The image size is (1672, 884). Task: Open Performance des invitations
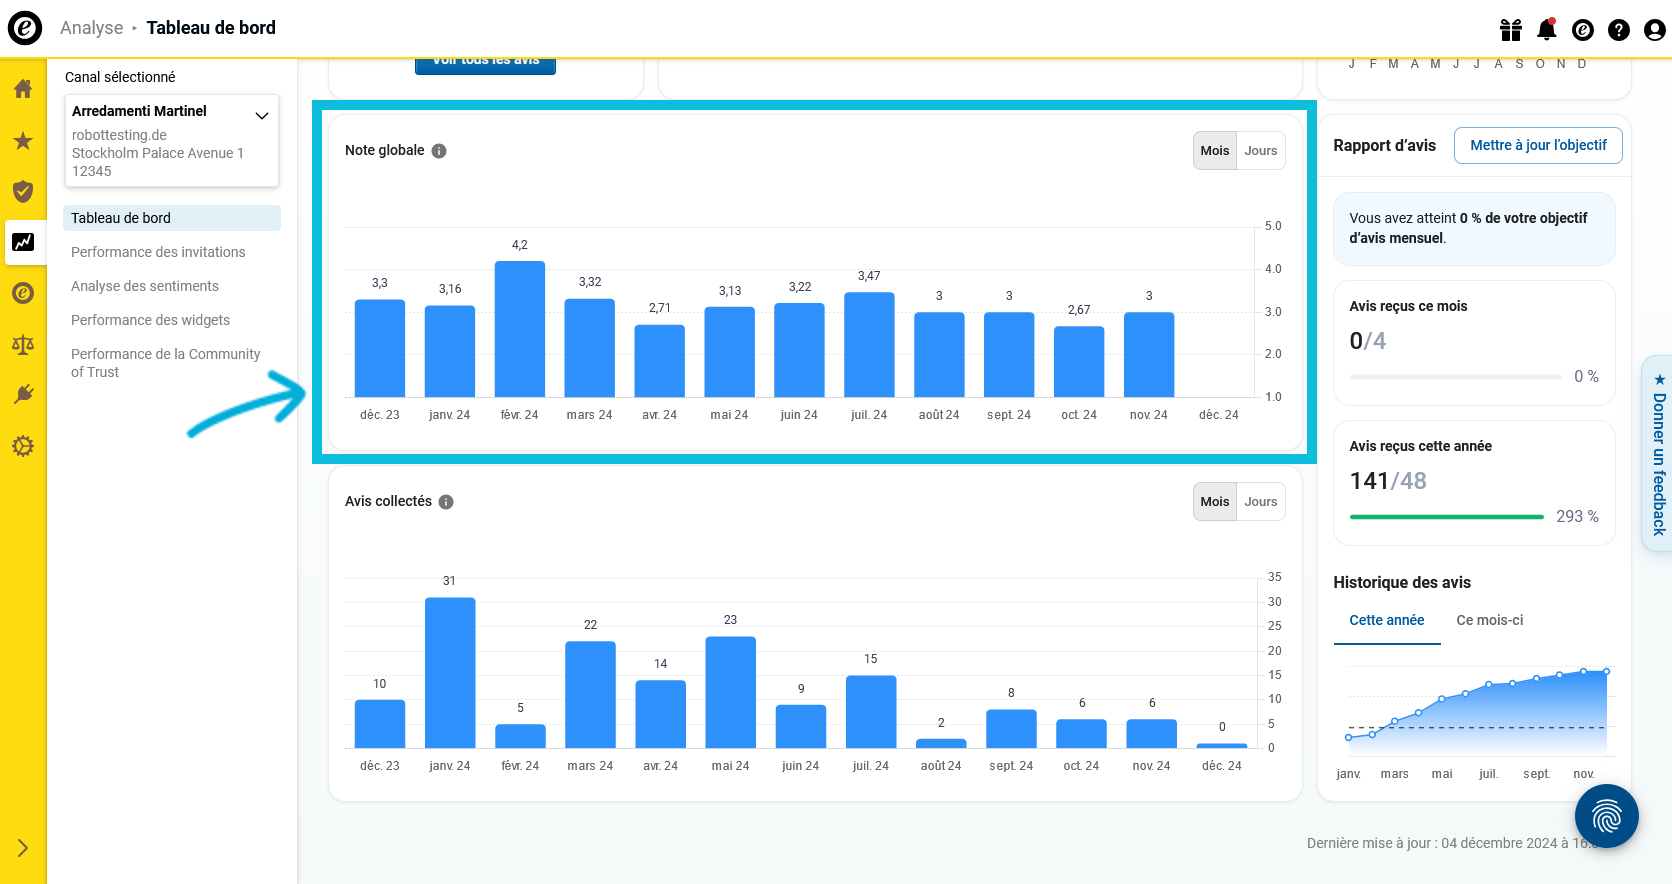coord(158,252)
